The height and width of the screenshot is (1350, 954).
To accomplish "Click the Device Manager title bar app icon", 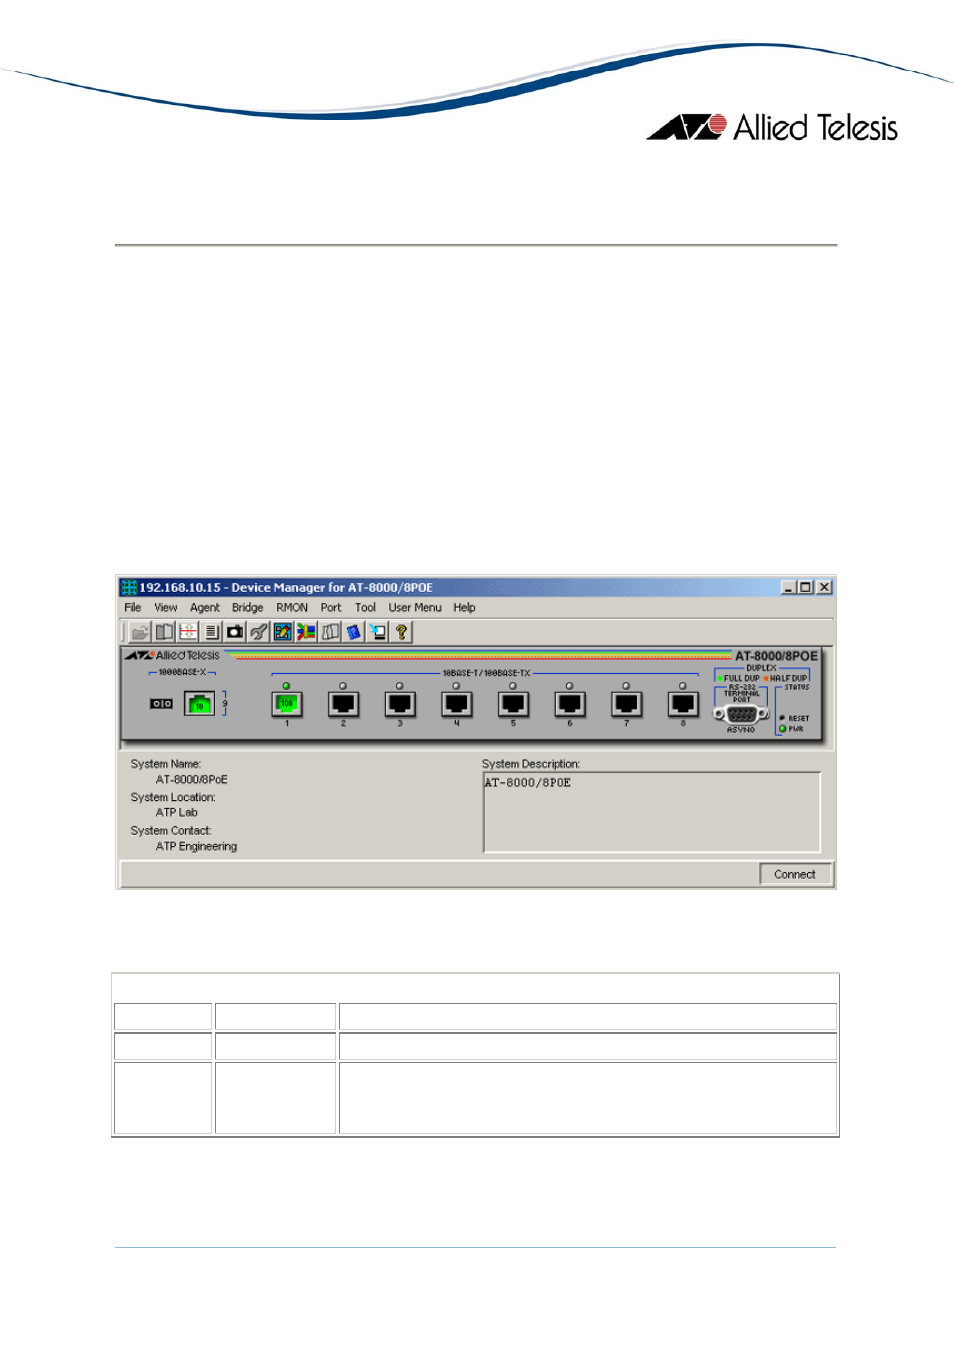I will [129, 587].
